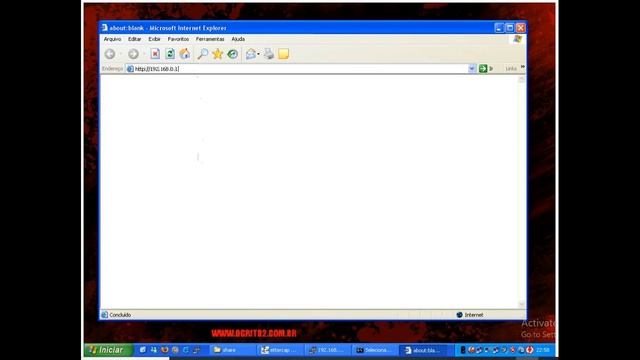Expand the Back button history dropdown
The width and height of the screenshot is (640, 360).
click(120, 54)
